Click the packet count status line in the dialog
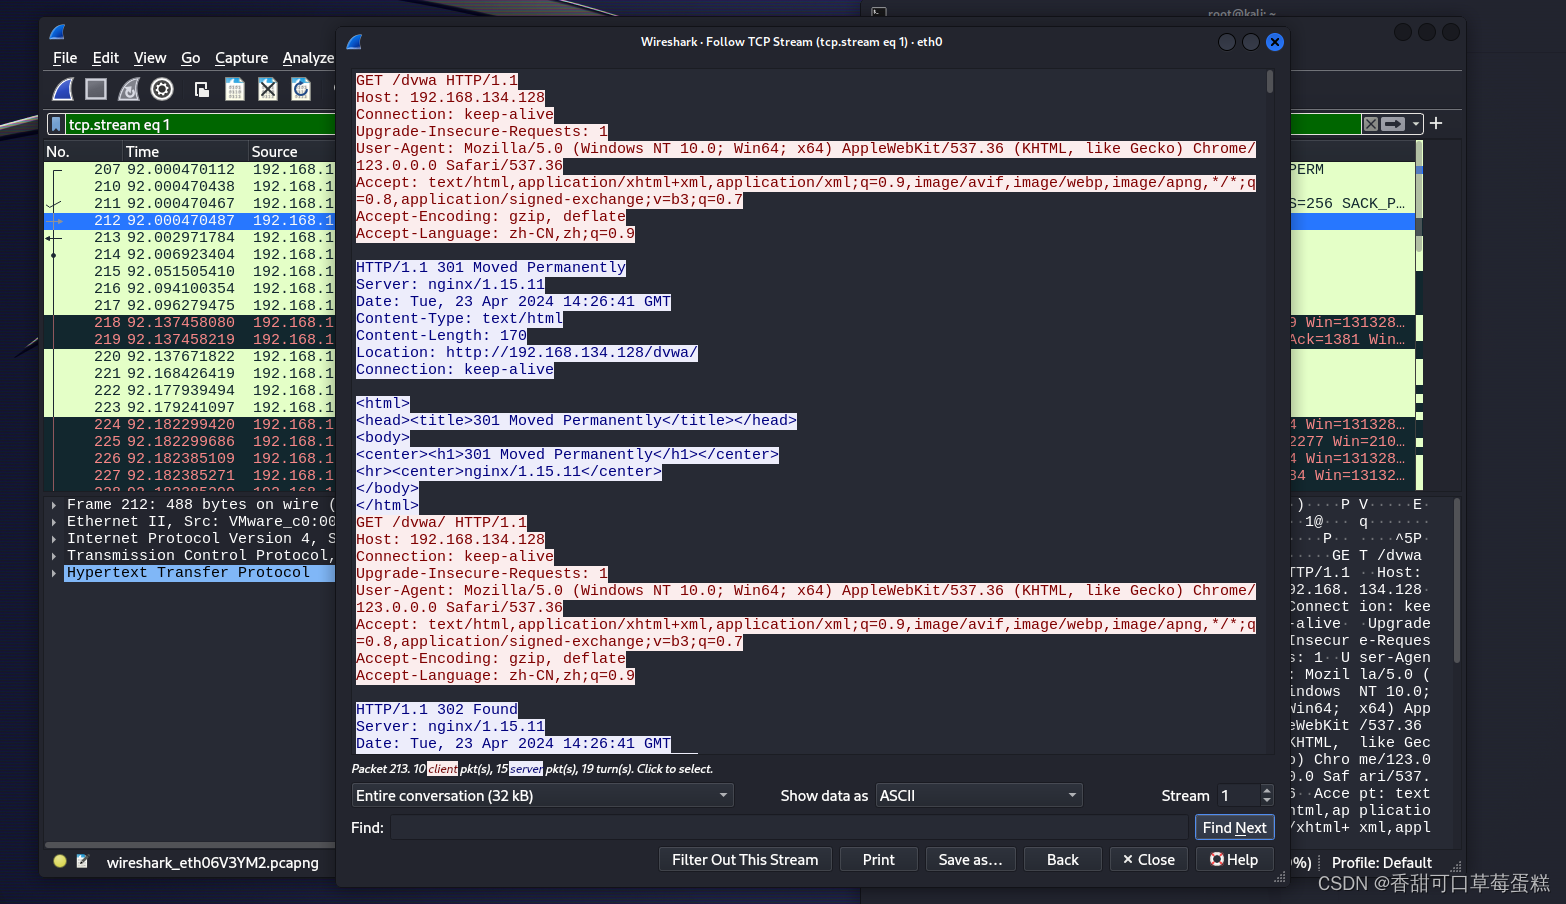Image resolution: width=1566 pixels, height=904 pixels. 532,768
